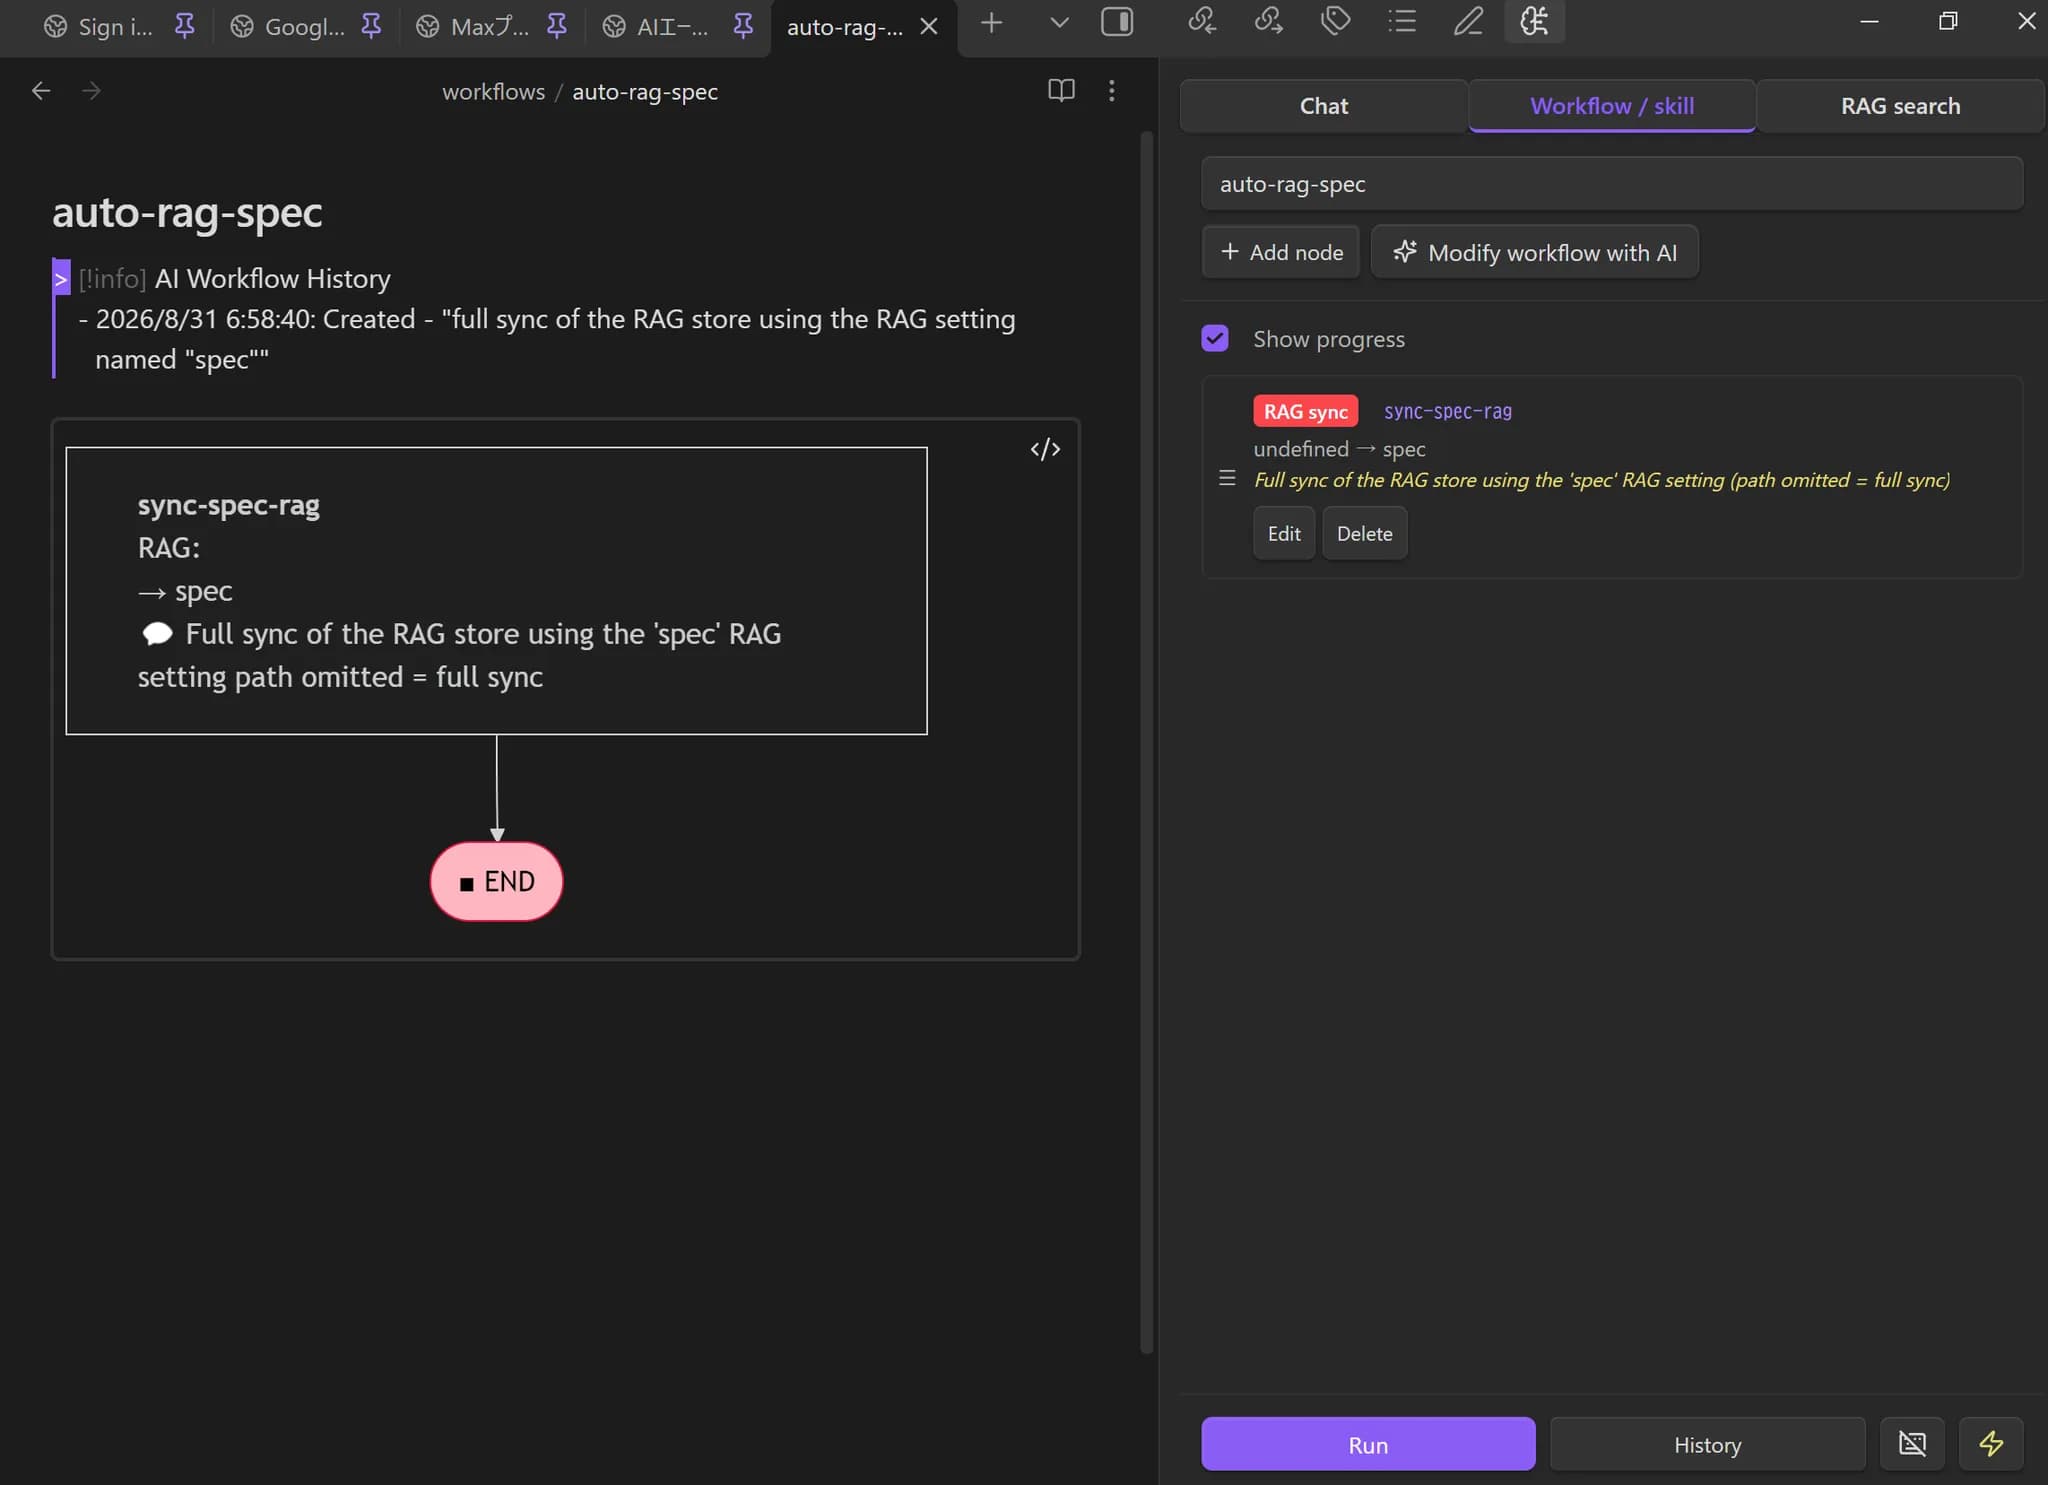Toggle the right sidebar panel icon
This screenshot has width=2048, height=1485.
[x=1117, y=22]
